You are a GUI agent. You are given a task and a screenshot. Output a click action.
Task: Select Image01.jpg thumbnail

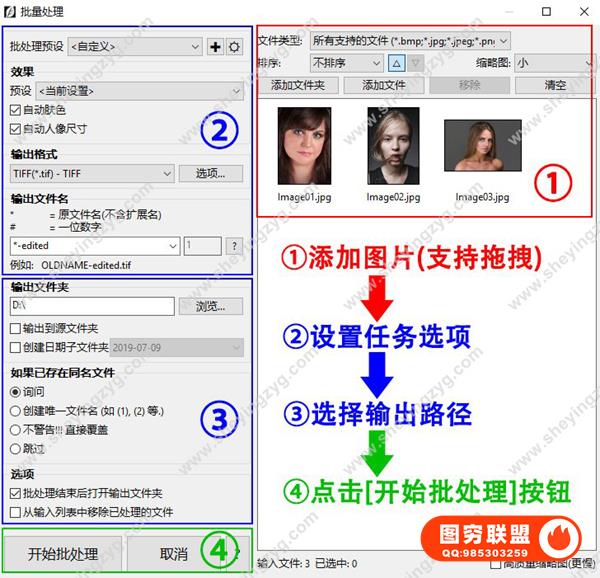click(x=304, y=146)
